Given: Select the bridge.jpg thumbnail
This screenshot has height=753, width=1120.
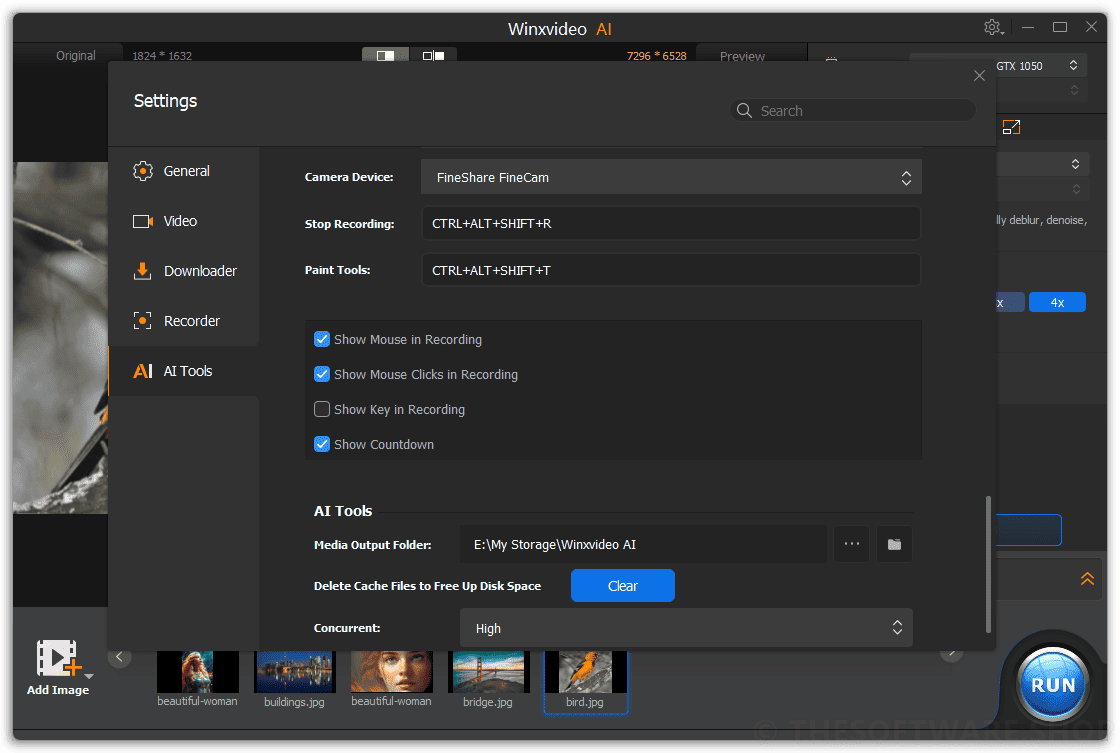Looking at the screenshot, I should [x=489, y=672].
